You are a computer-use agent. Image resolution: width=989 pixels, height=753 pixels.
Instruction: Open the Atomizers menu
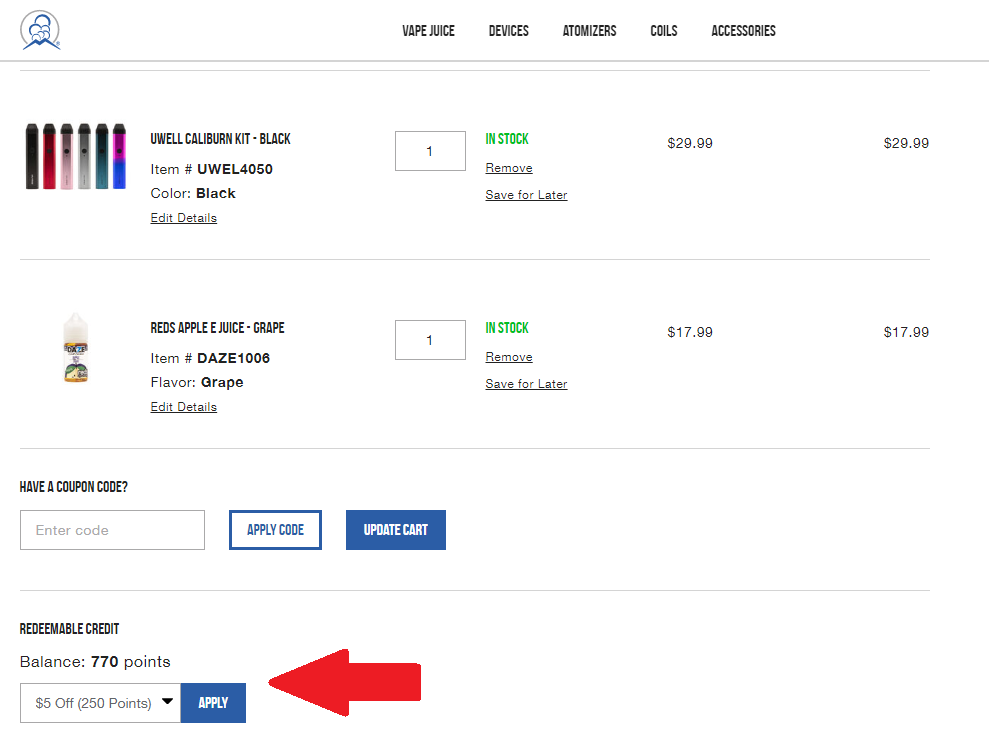click(x=589, y=31)
